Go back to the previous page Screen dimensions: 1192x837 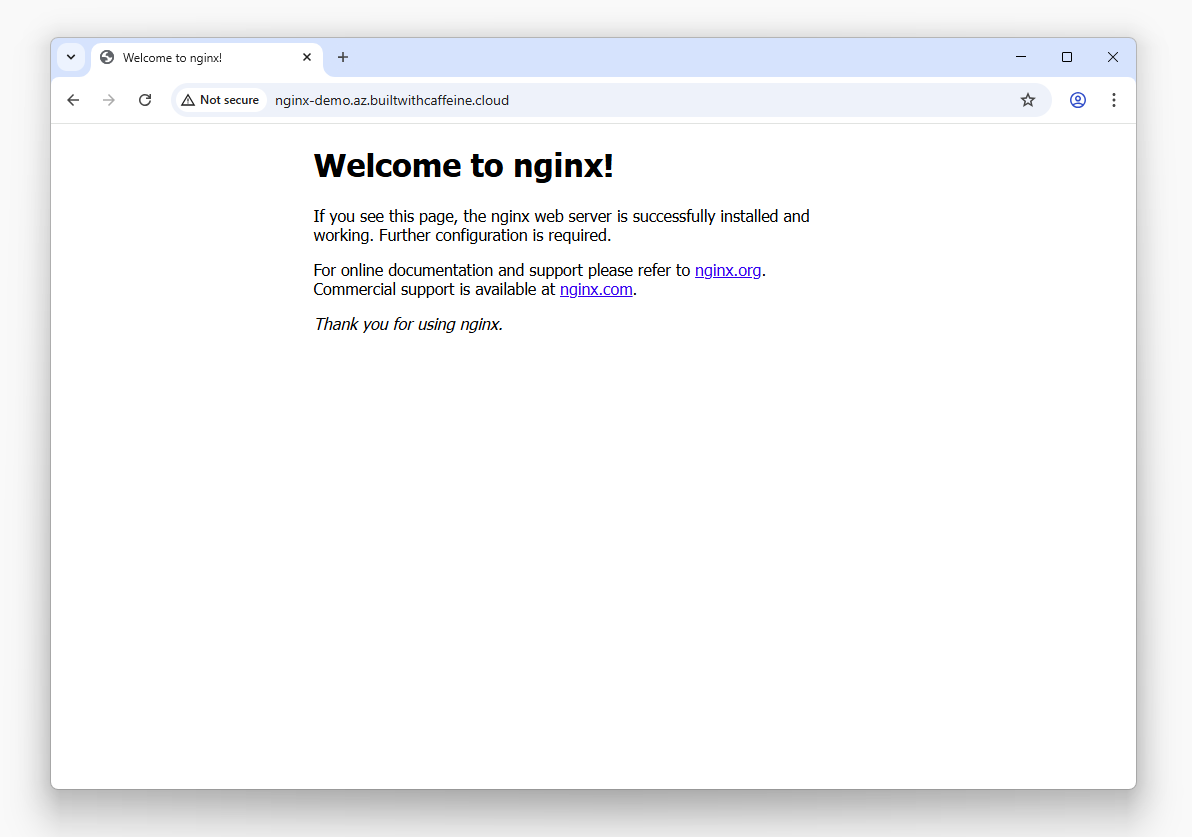pyautogui.click(x=73, y=100)
